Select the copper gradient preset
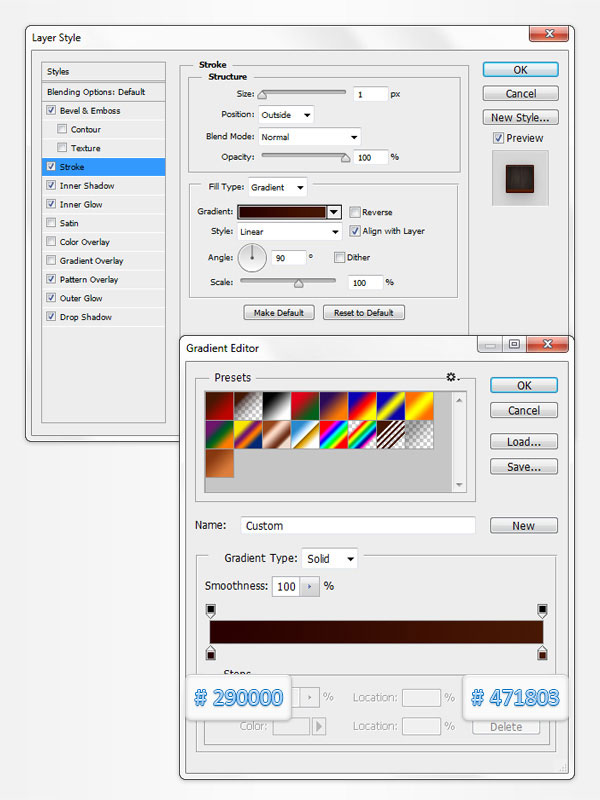 pos(277,435)
